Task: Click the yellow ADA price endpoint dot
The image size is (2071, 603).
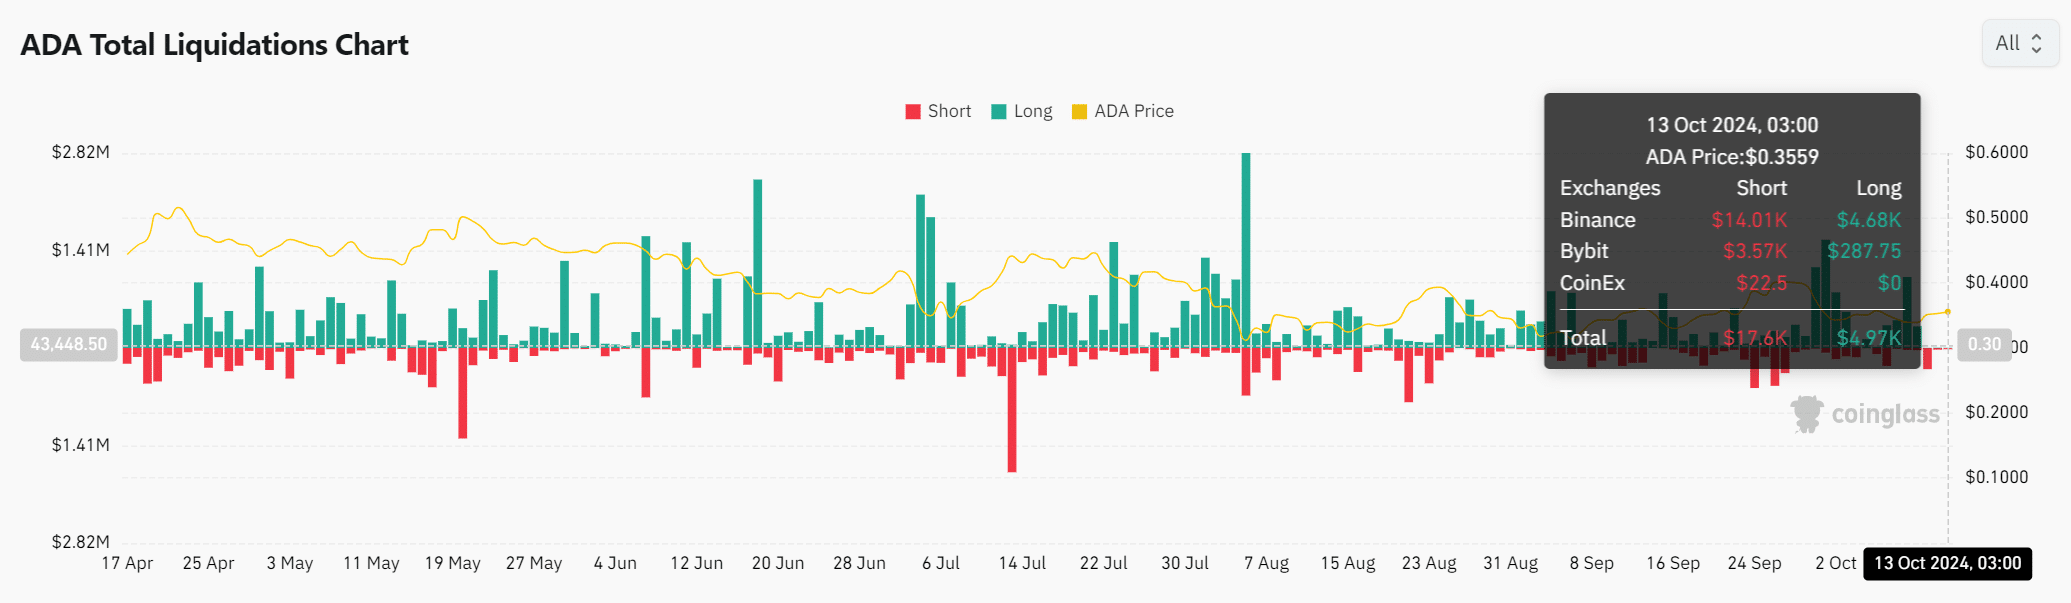Action: (1947, 312)
